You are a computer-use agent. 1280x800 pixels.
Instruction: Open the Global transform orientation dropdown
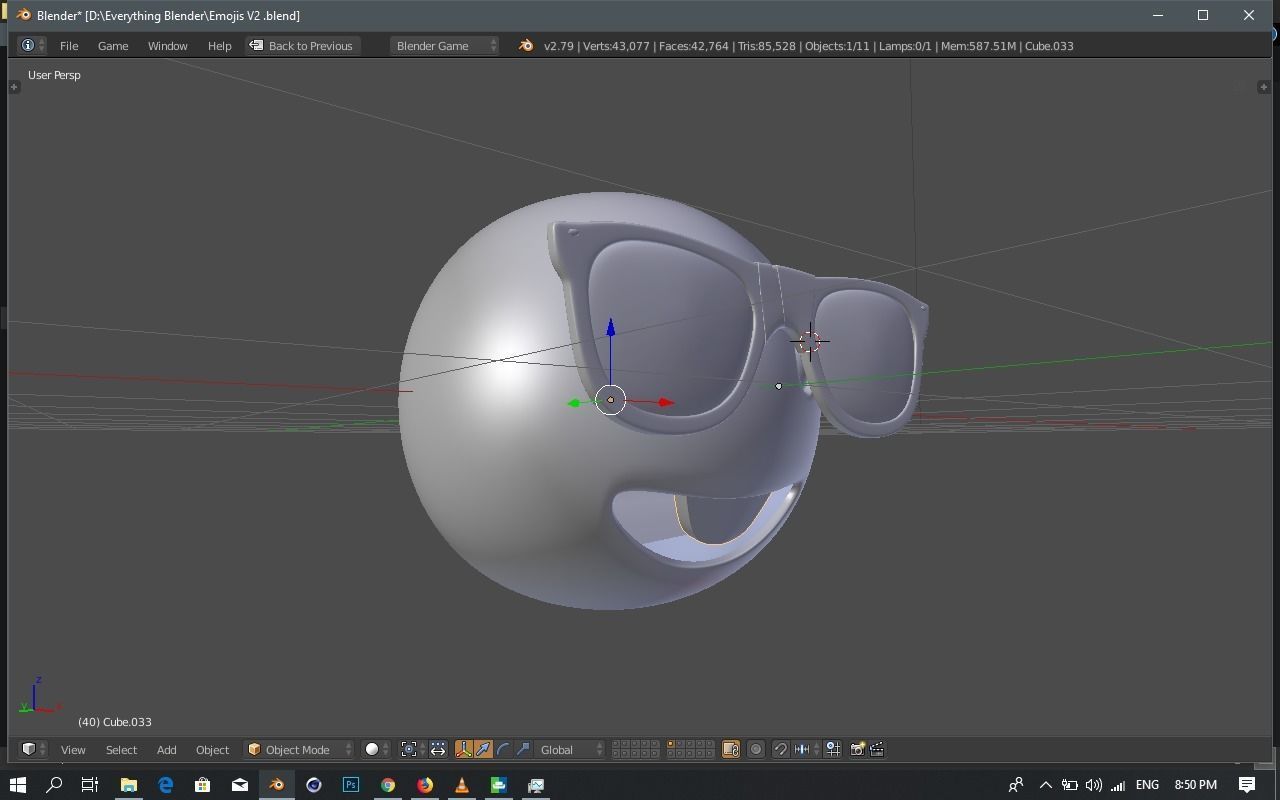pos(570,749)
